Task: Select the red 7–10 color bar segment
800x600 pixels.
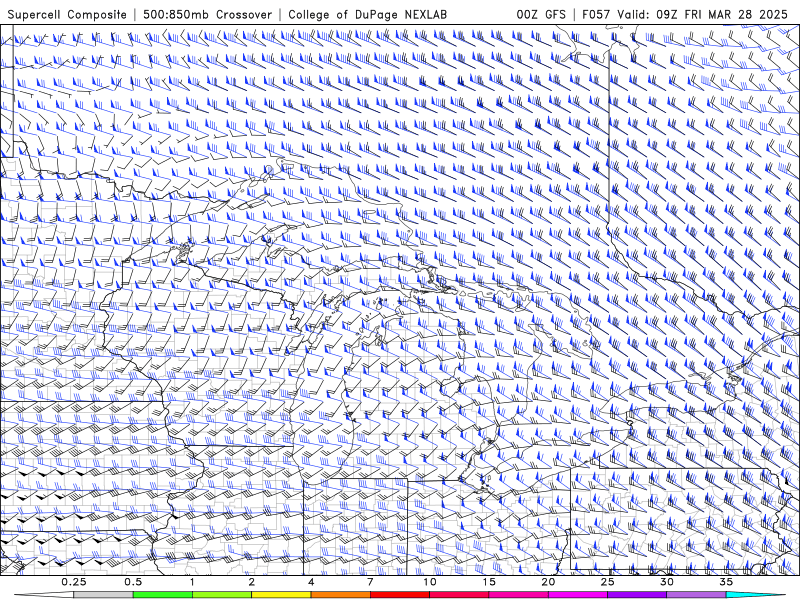Action: coord(399,595)
